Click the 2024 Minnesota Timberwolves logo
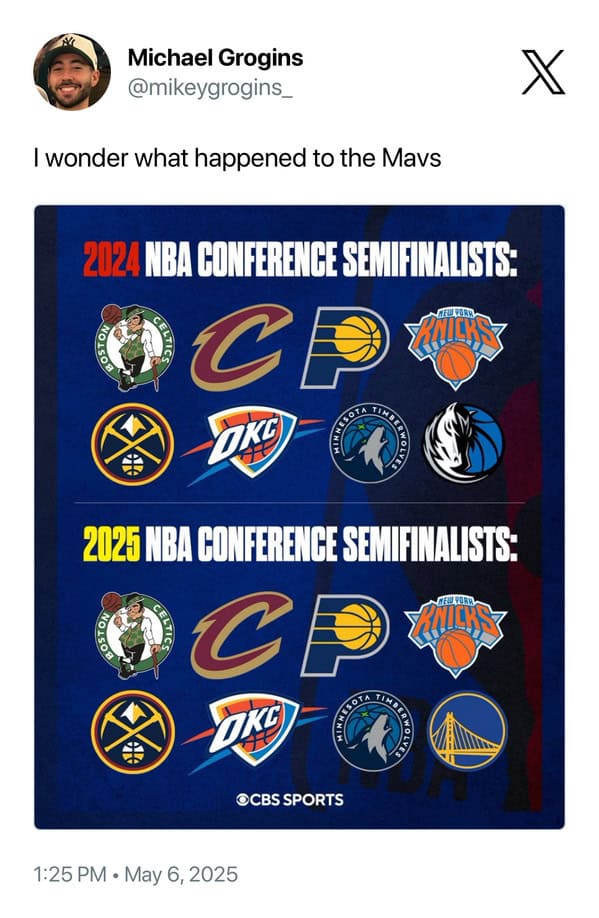The image size is (599, 918). 369,445
